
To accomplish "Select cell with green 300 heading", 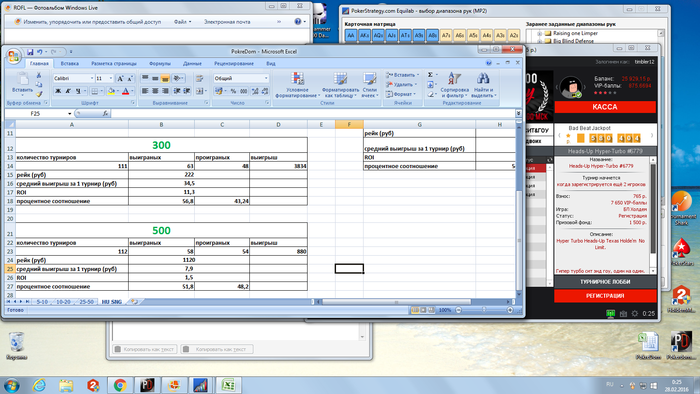I will coord(161,145).
